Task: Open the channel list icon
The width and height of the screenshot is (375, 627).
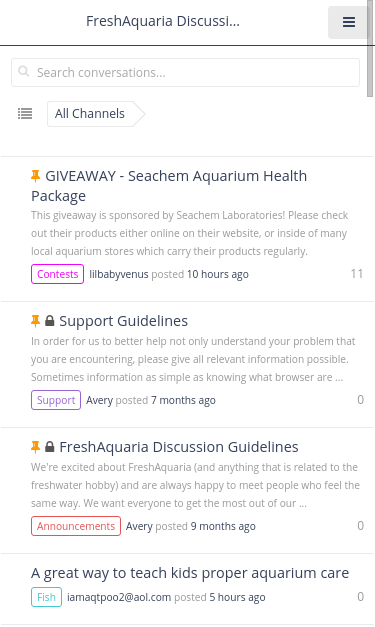Action: point(25,114)
